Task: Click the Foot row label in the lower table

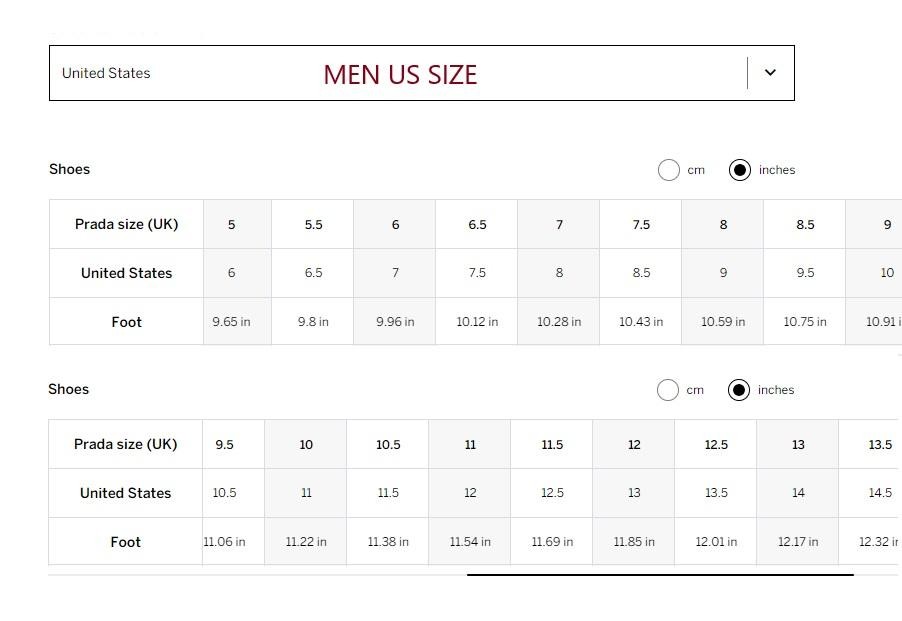Action: [x=126, y=542]
